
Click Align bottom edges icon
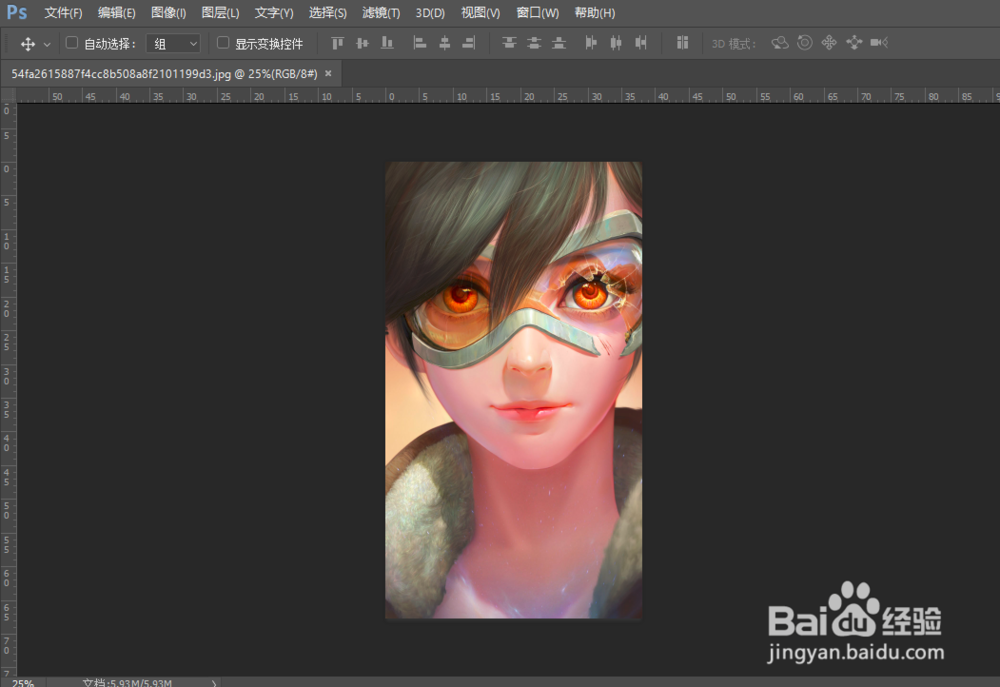coord(387,43)
